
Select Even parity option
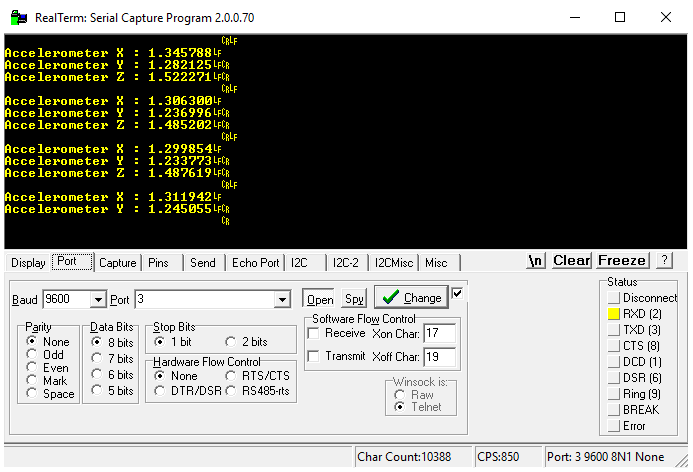tap(32, 367)
